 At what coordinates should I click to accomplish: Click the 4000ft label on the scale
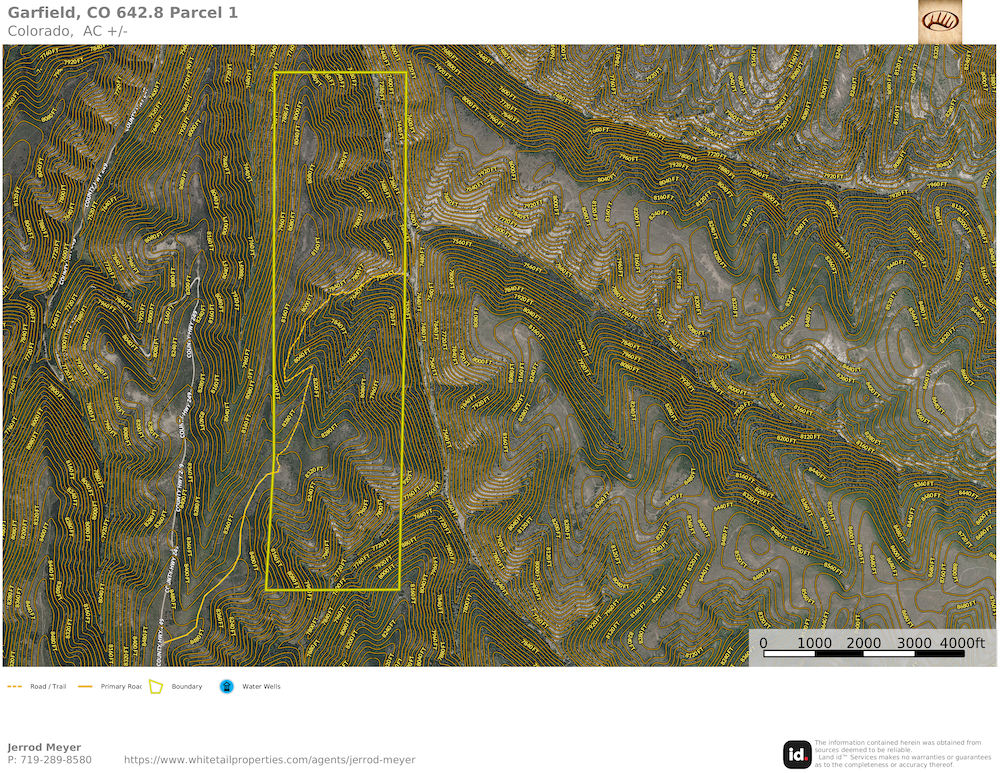point(964,642)
